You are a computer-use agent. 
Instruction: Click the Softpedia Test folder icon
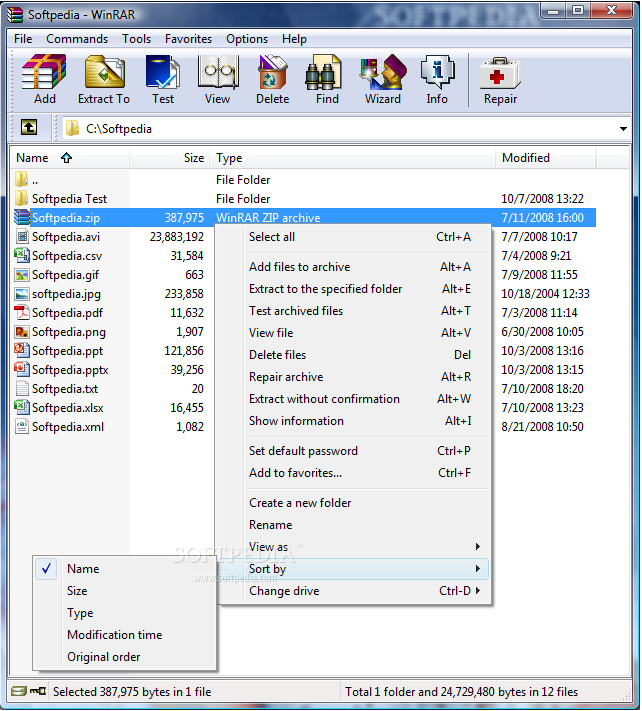coord(21,198)
